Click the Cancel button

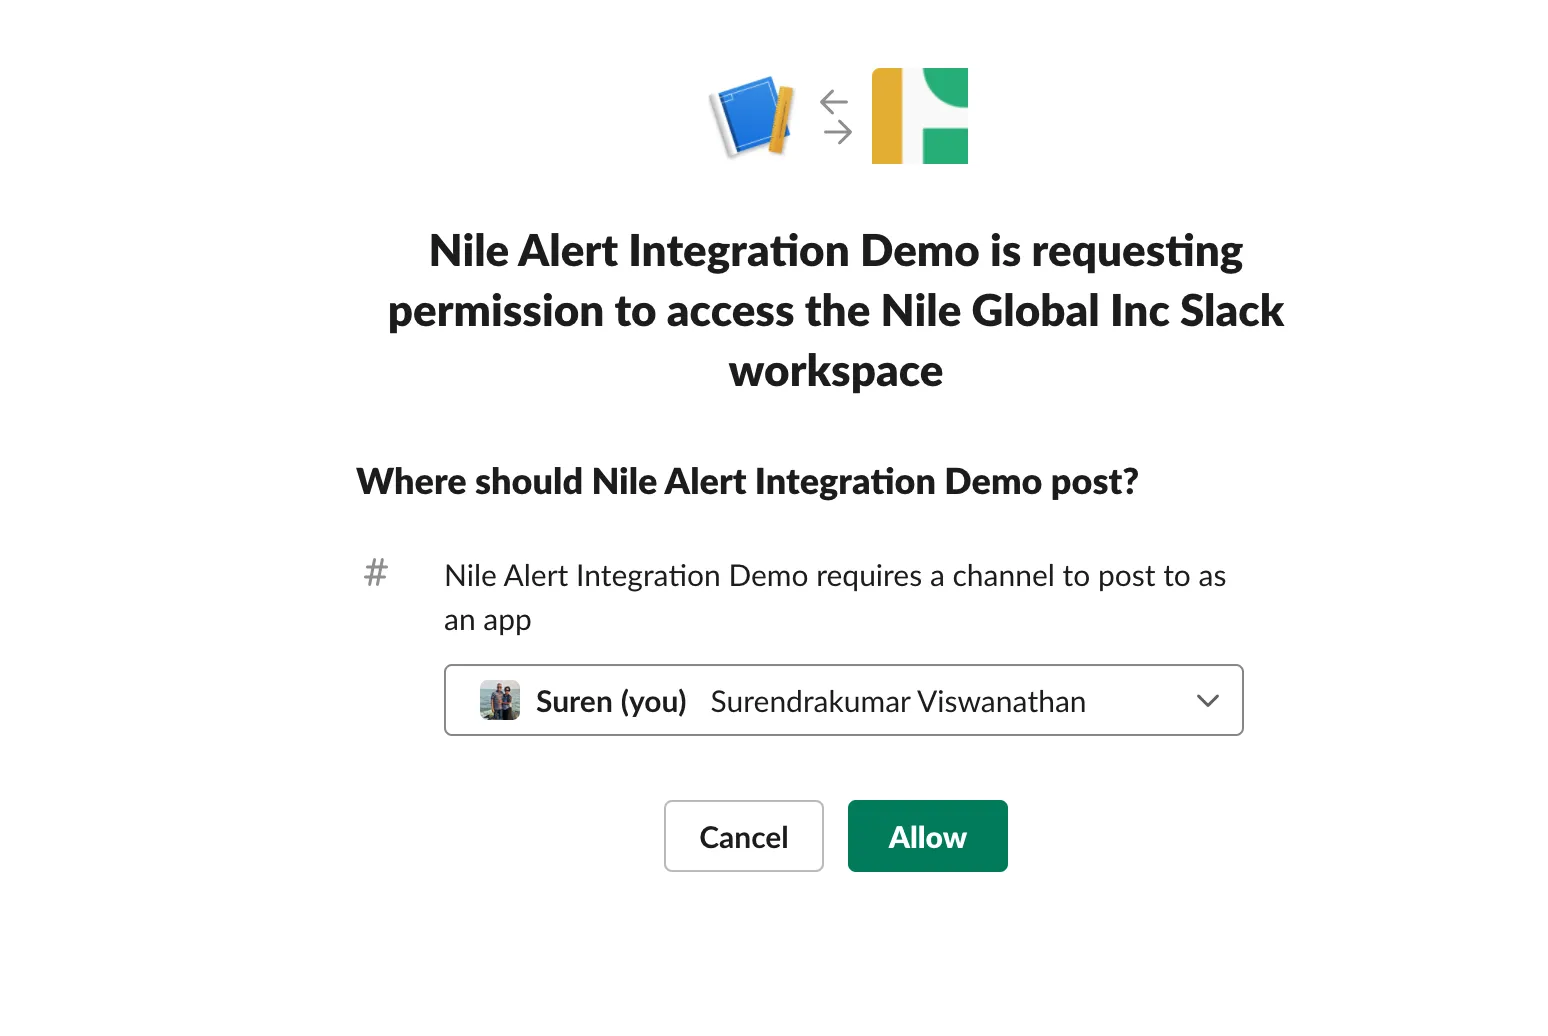(x=744, y=836)
